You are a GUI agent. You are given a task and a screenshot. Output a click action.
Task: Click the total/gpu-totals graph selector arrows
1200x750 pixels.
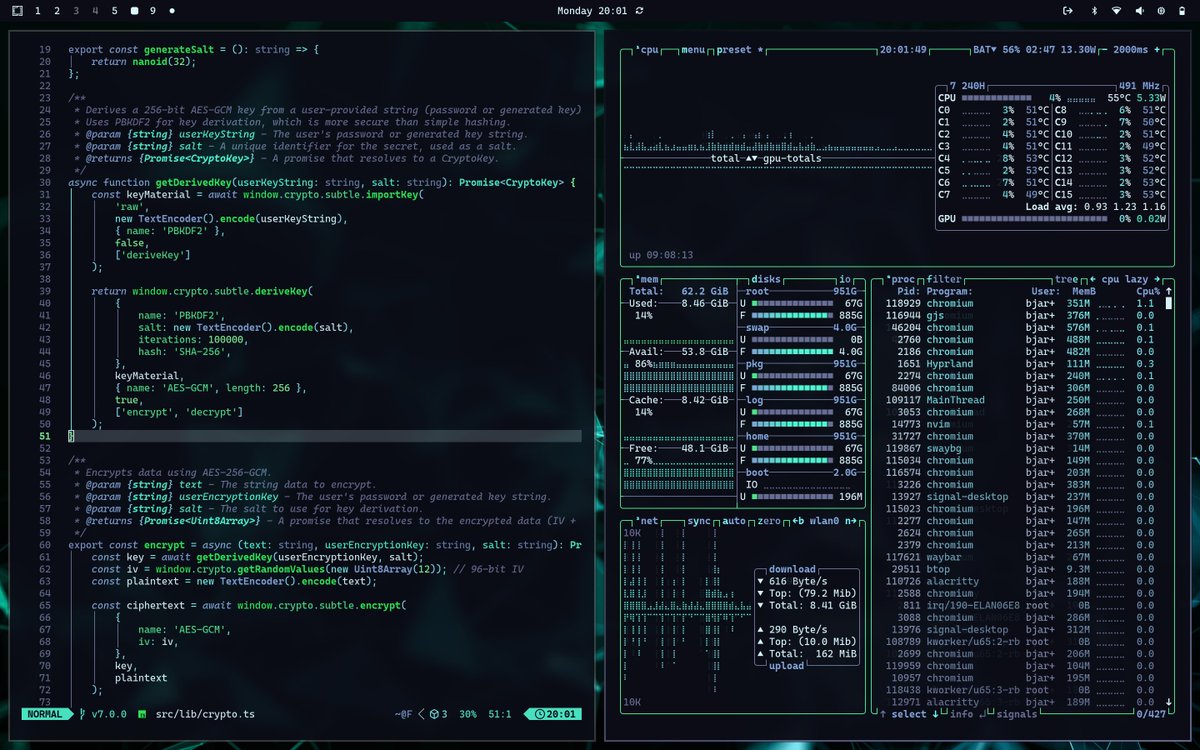(752, 158)
